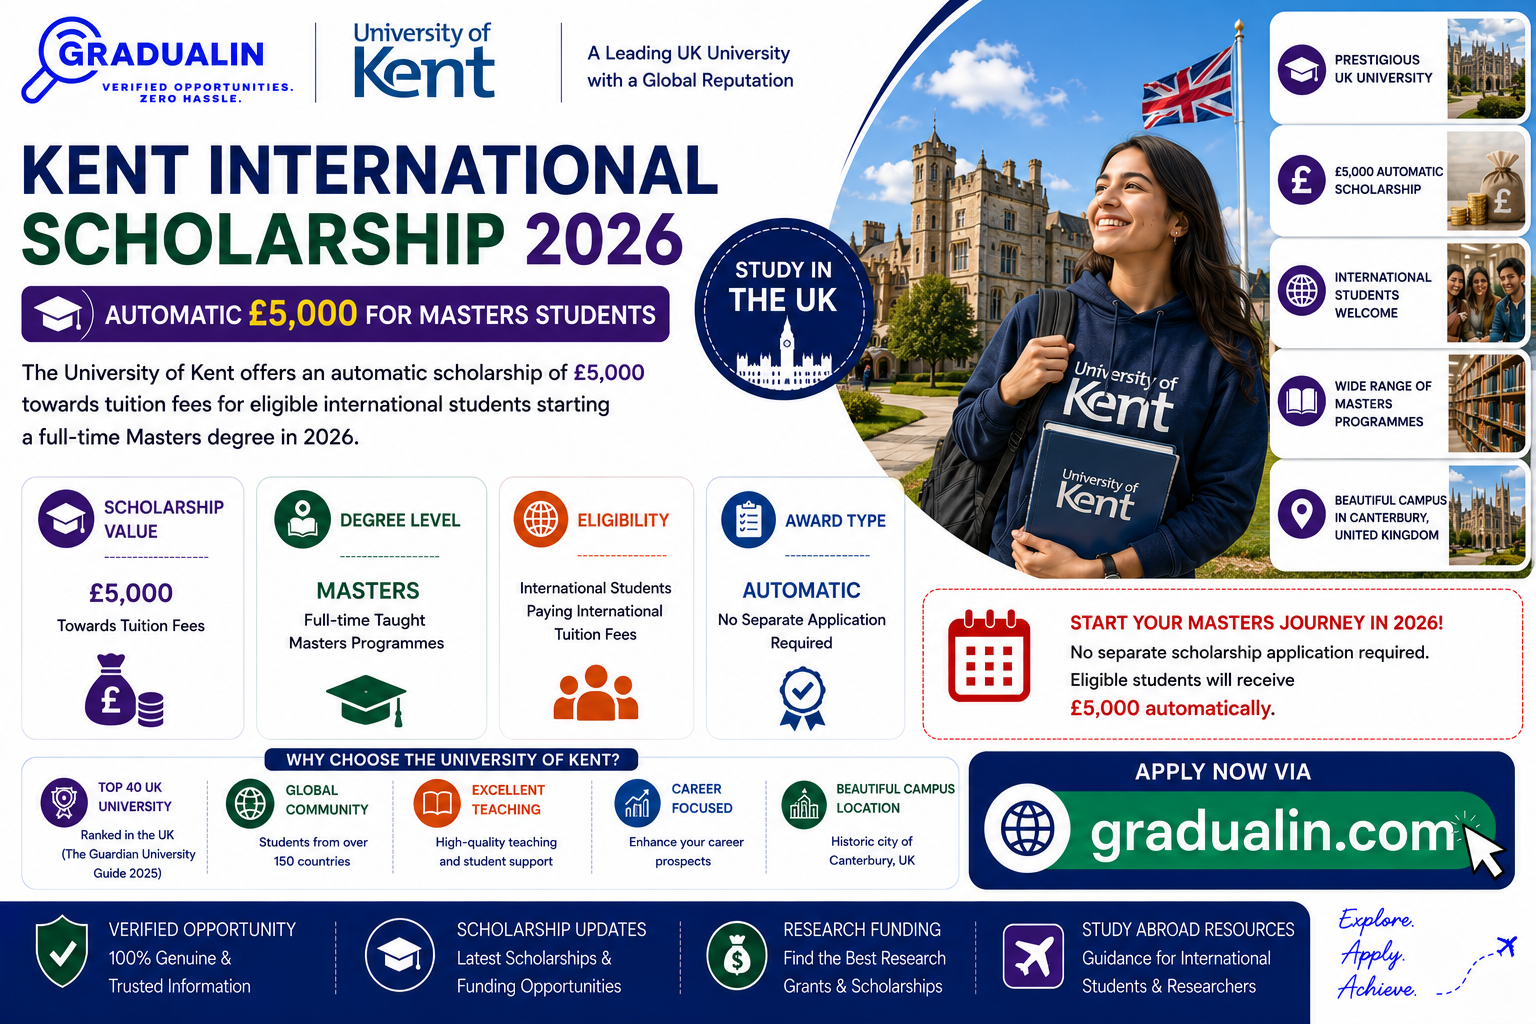
Task: Click the Study in the UK badge
Action: tap(784, 308)
